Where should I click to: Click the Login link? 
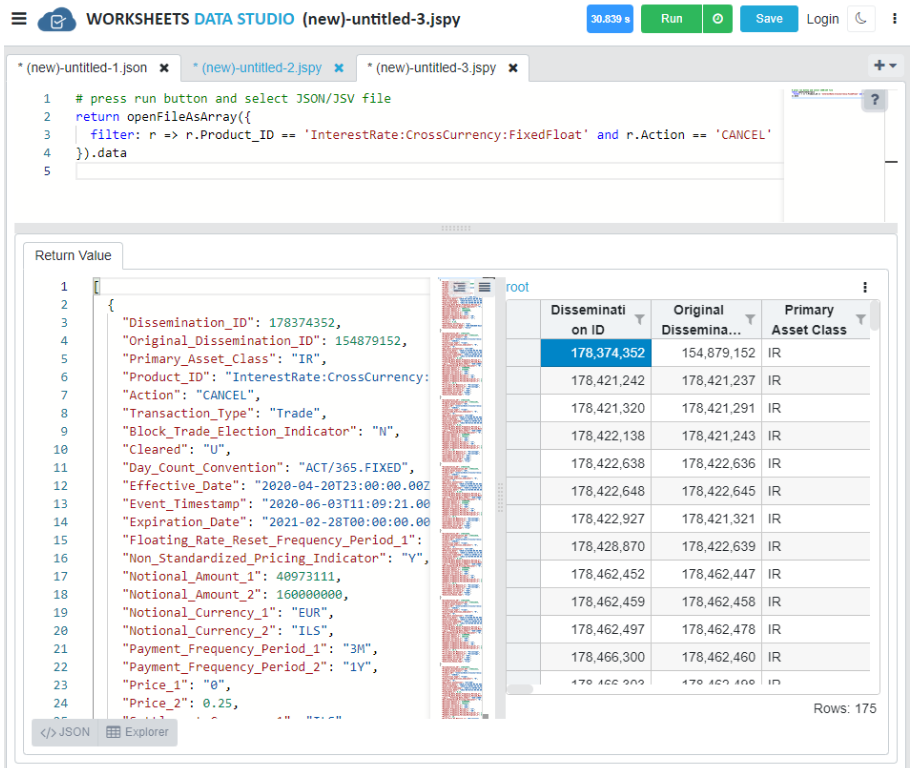(823, 18)
